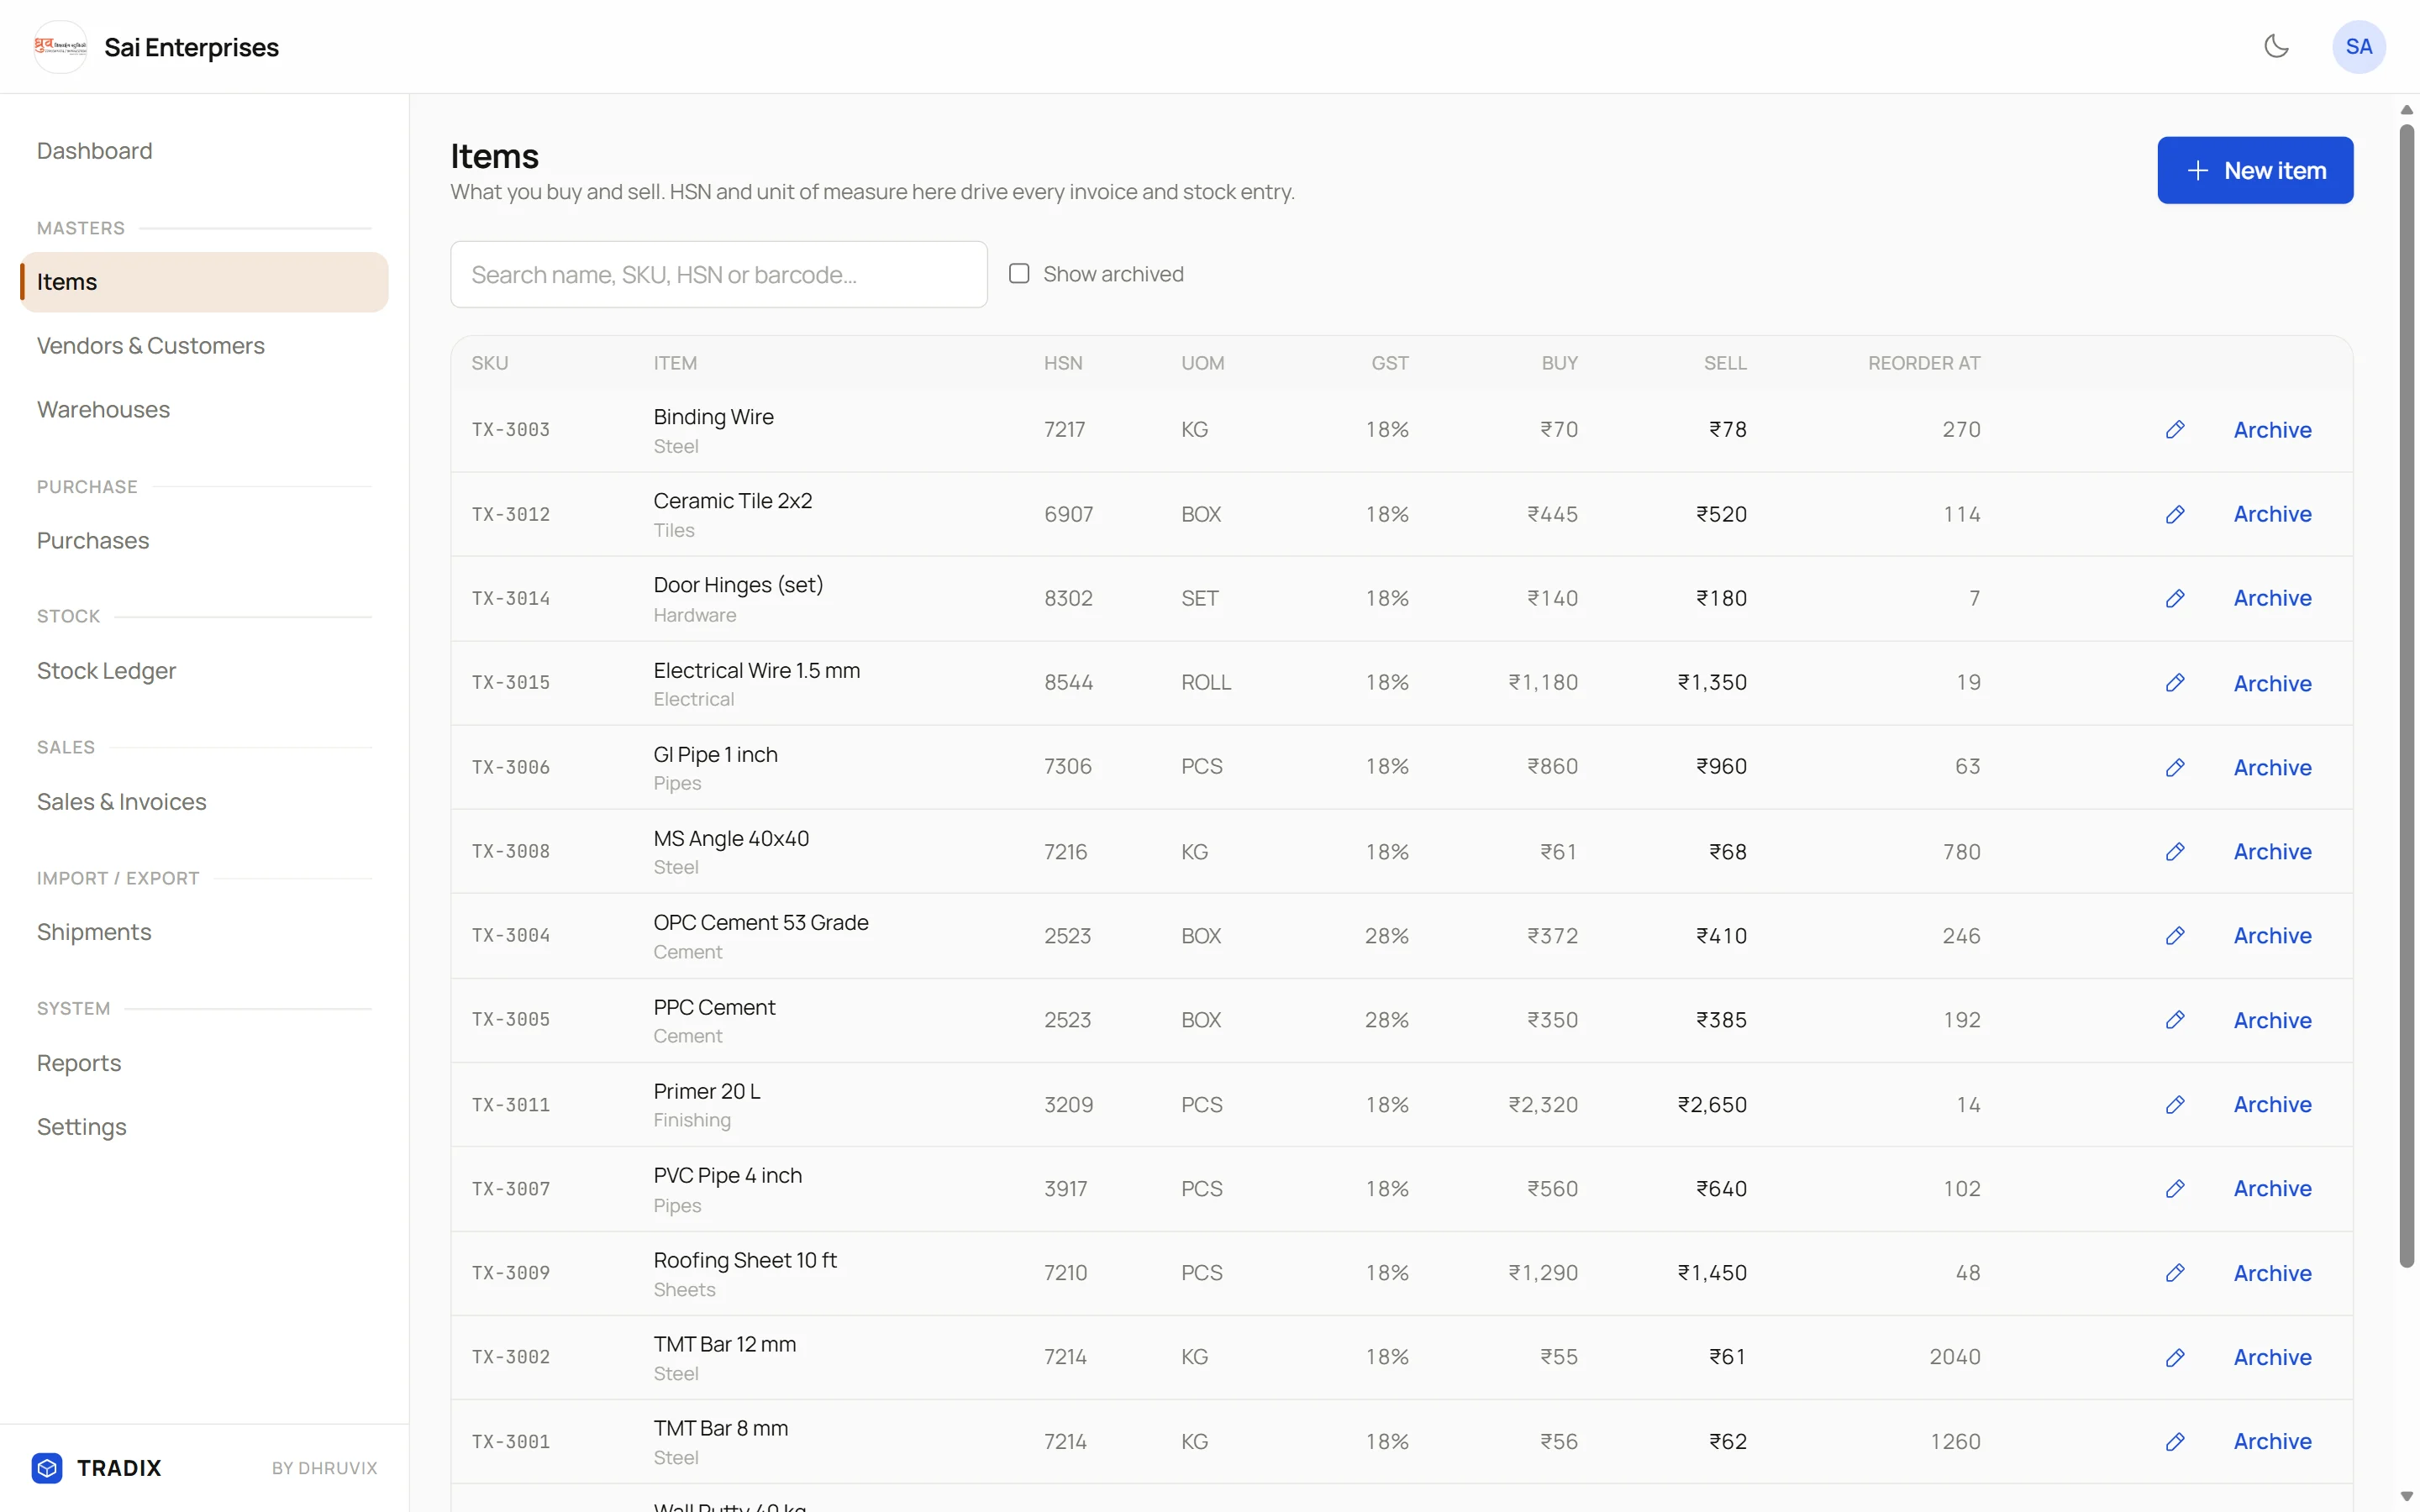This screenshot has width=2420, height=1512.
Task: Archive the Primer 20 L item
Action: point(2272,1105)
